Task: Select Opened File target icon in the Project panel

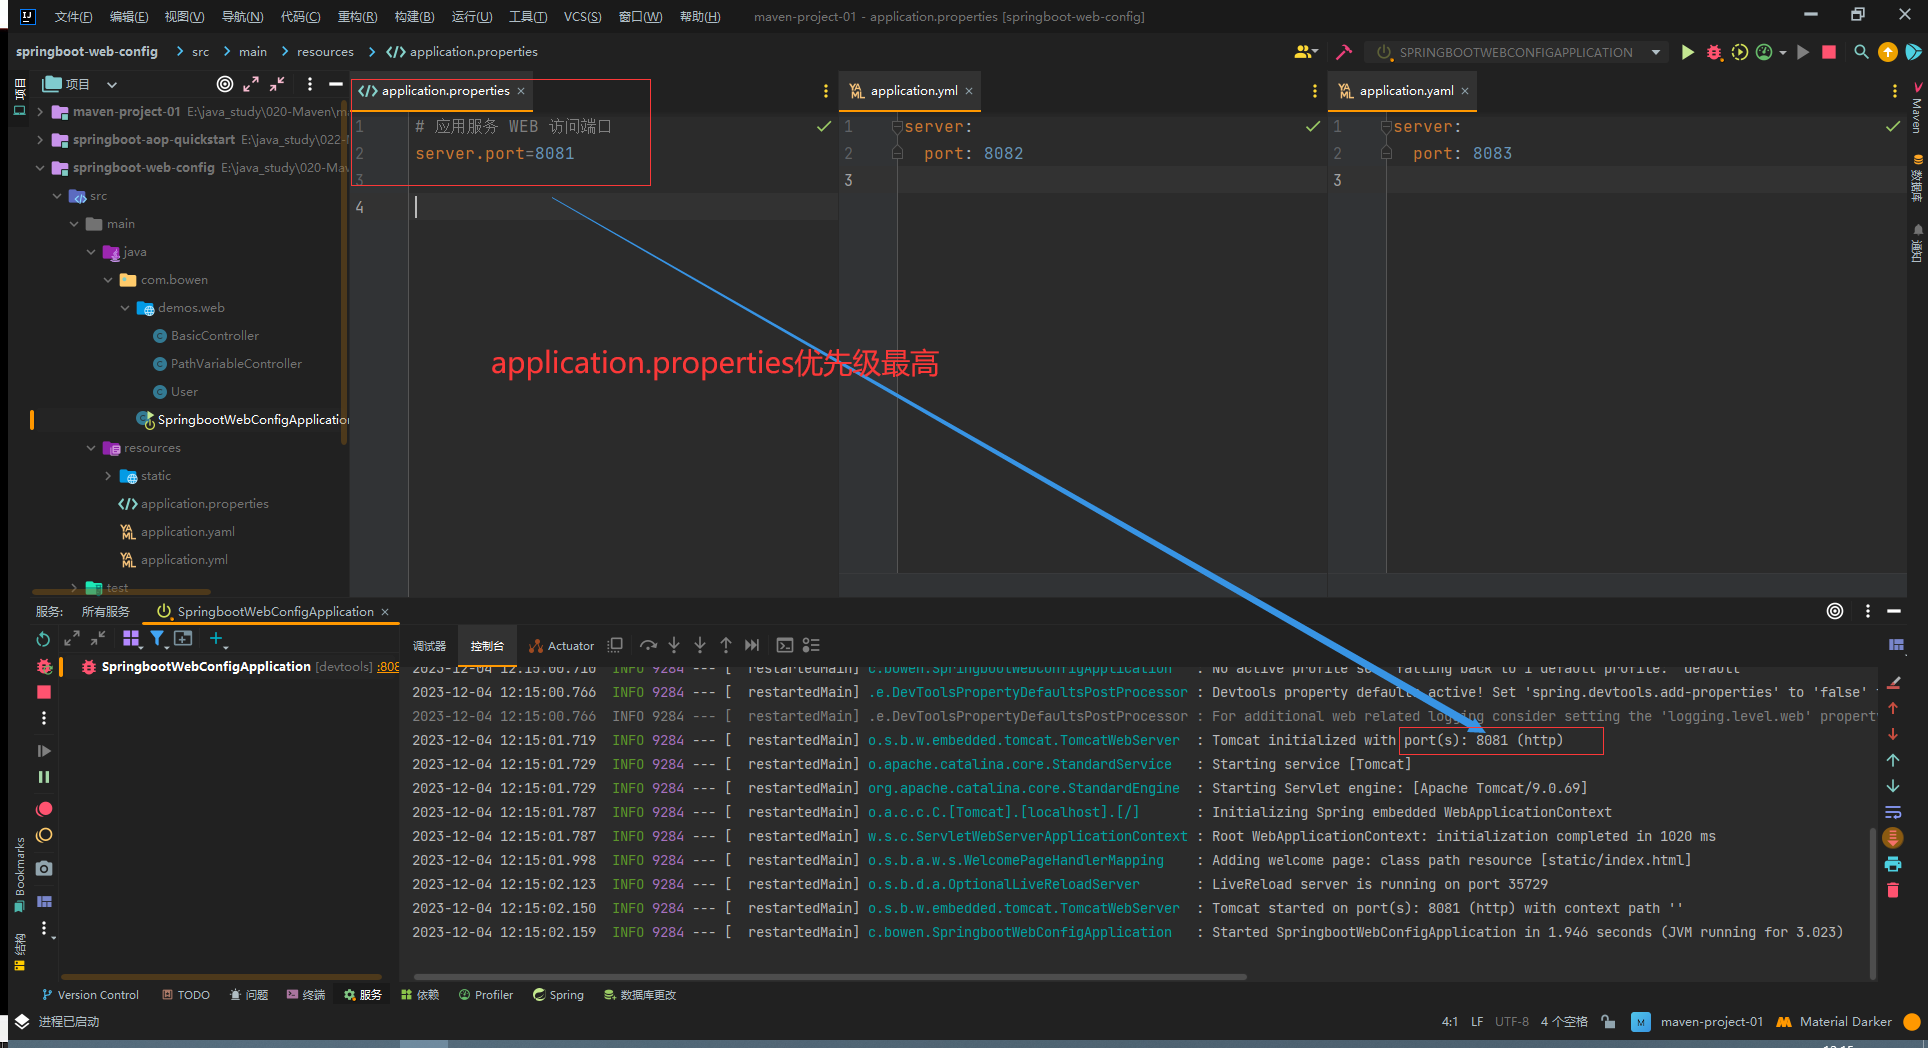Action: [225, 84]
